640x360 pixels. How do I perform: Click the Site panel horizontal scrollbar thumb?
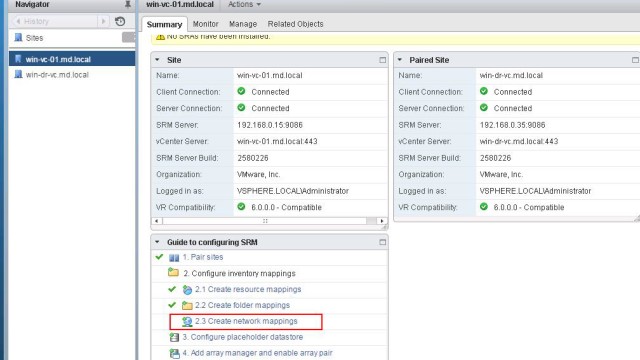tap(265, 221)
